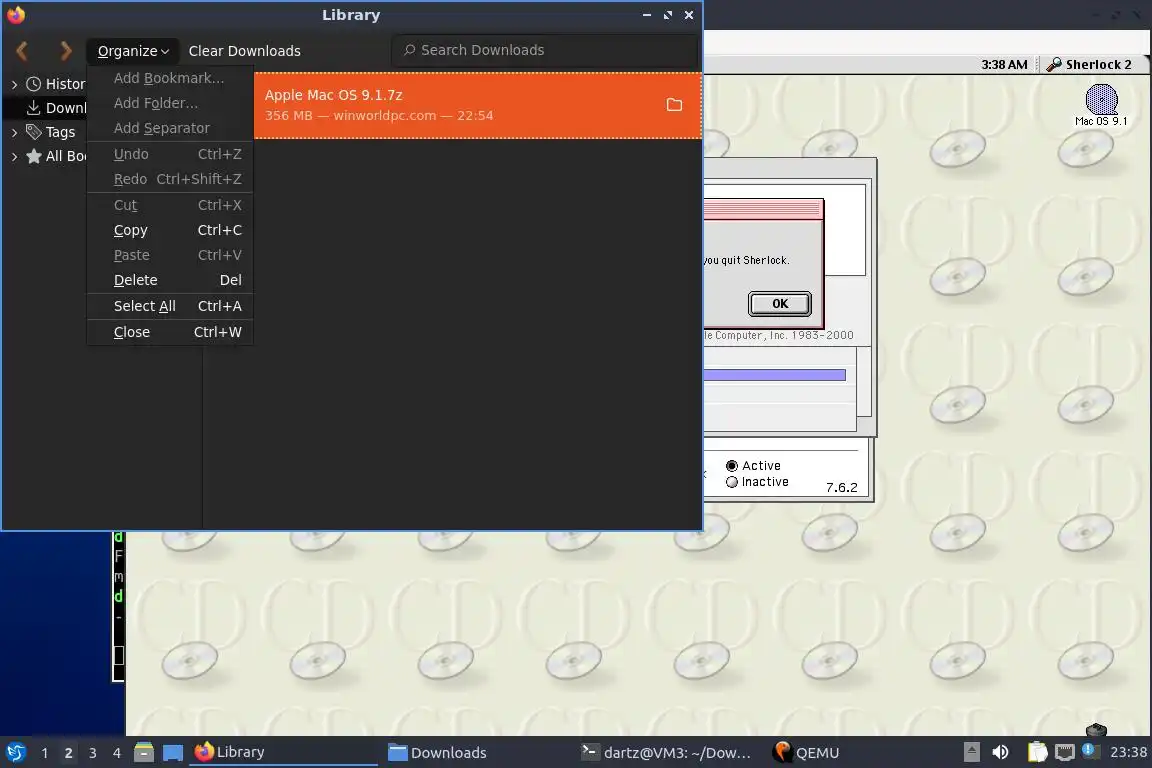Choose Close from the Organize menu

tap(170, 332)
